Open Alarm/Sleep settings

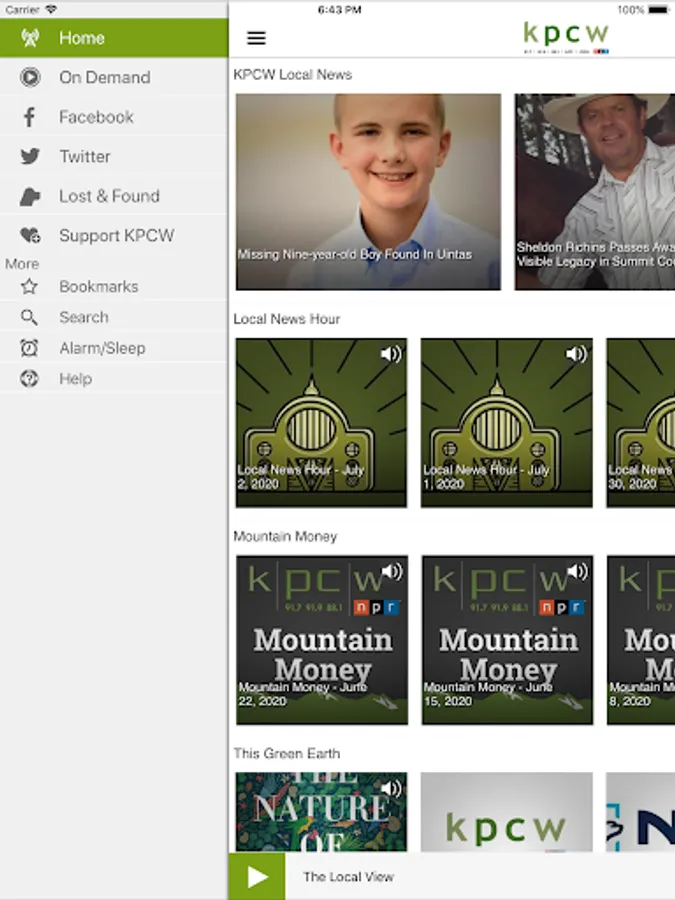click(114, 348)
